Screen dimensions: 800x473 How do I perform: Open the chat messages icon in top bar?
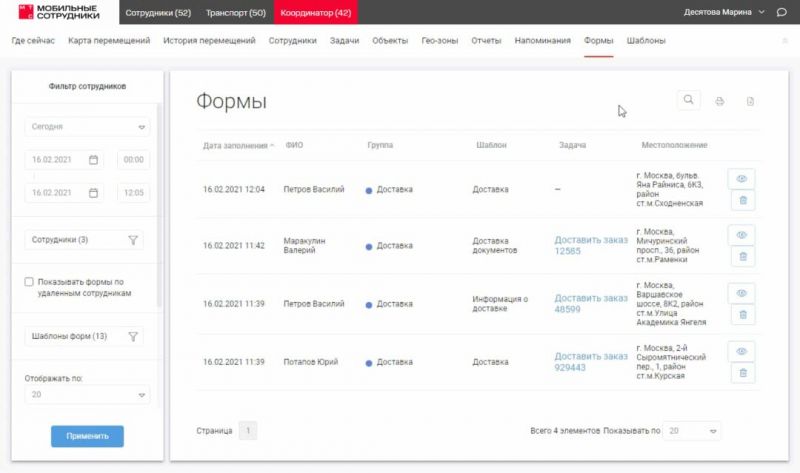click(782, 12)
